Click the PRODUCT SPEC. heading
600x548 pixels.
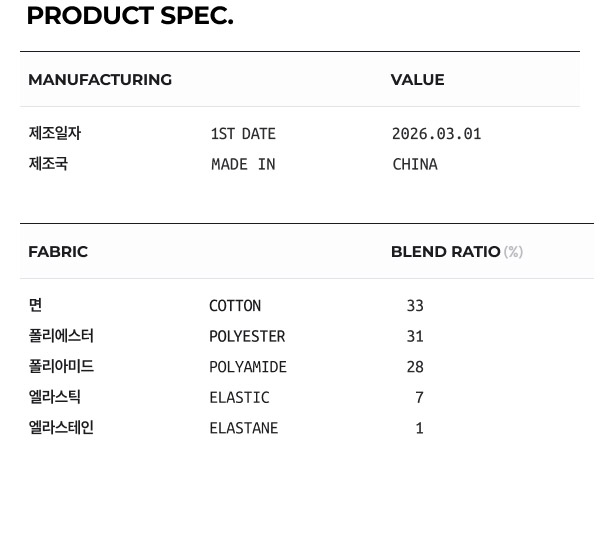click(130, 16)
